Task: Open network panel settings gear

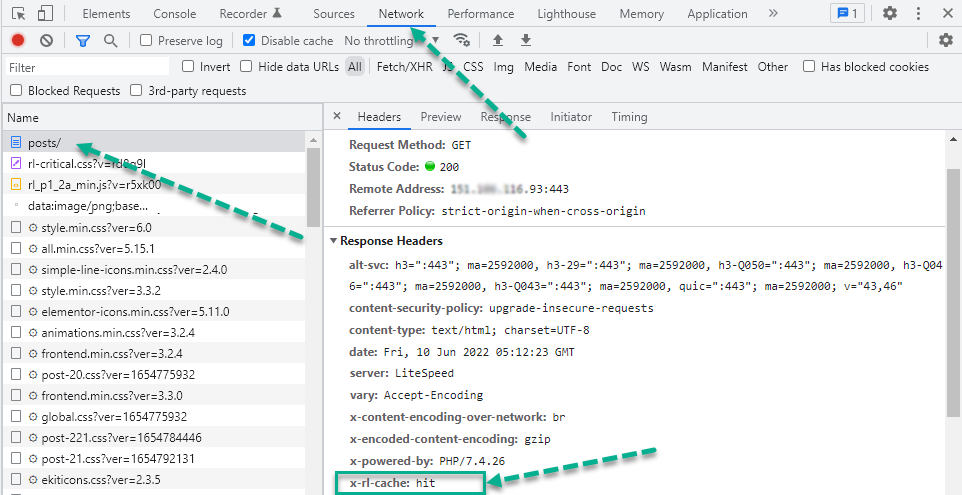Action: tap(946, 40)
